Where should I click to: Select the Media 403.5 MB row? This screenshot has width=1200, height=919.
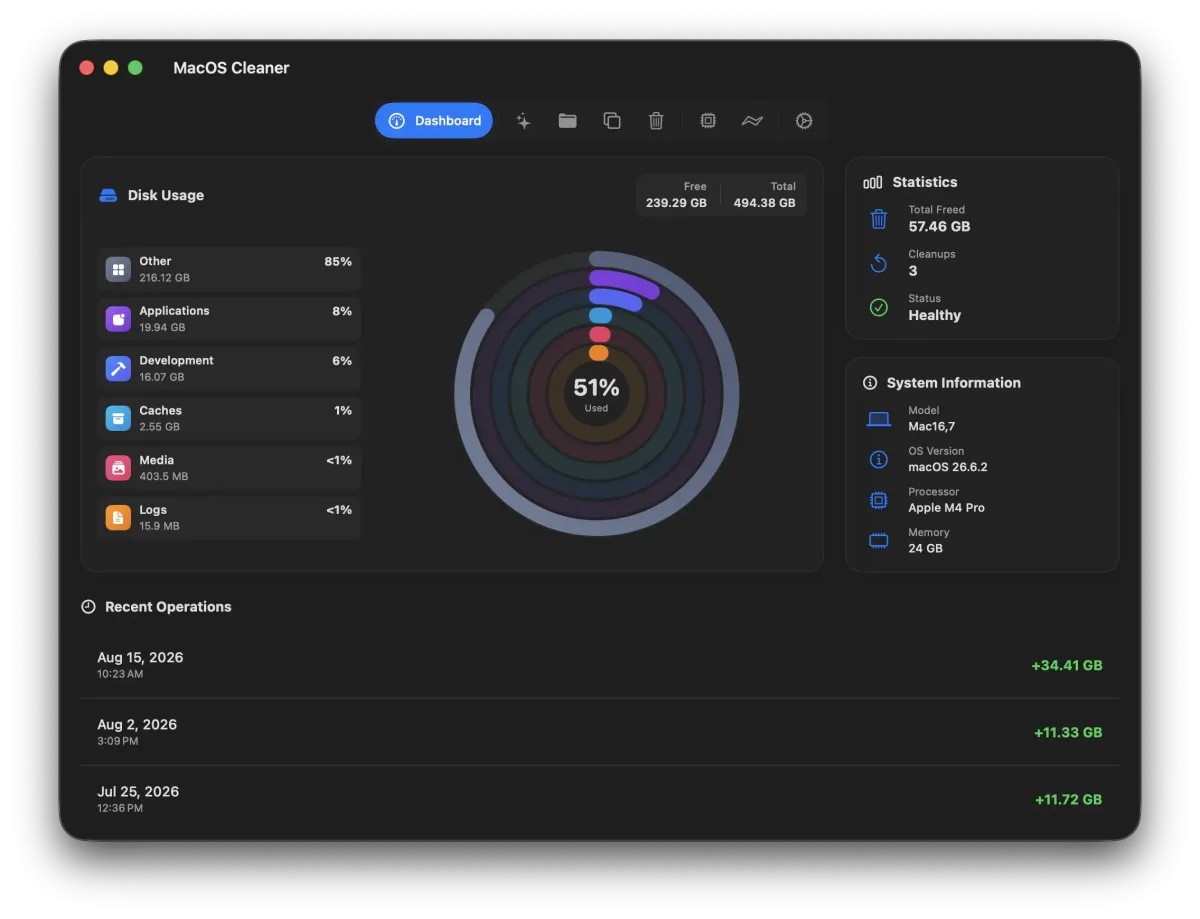pyautogui.click(x=230, y=468)
